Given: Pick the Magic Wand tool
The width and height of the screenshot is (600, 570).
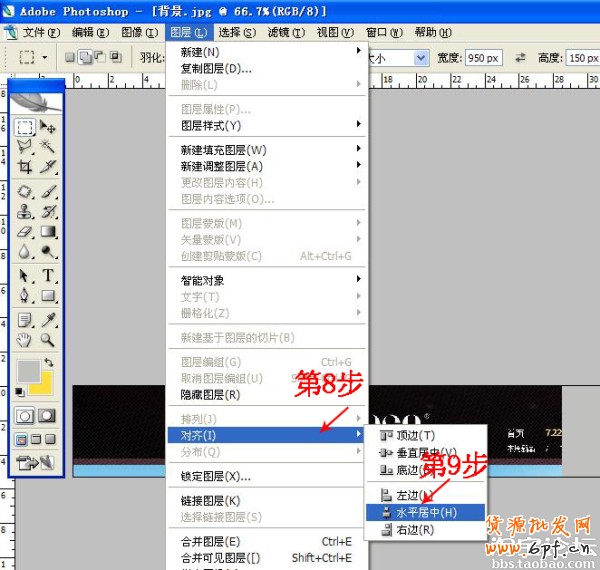Looking at the screenshot, I should point(48,147).
